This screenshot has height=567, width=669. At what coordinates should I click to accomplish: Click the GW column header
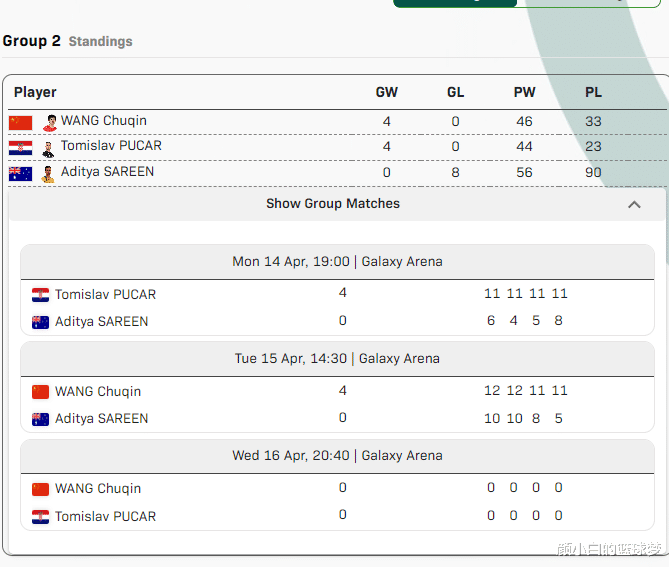(386, 92)
